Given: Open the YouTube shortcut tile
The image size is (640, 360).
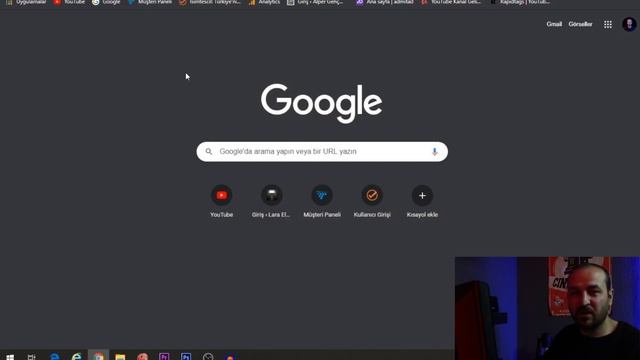Looking at the screenshot, I should click(x=222, y=201).
